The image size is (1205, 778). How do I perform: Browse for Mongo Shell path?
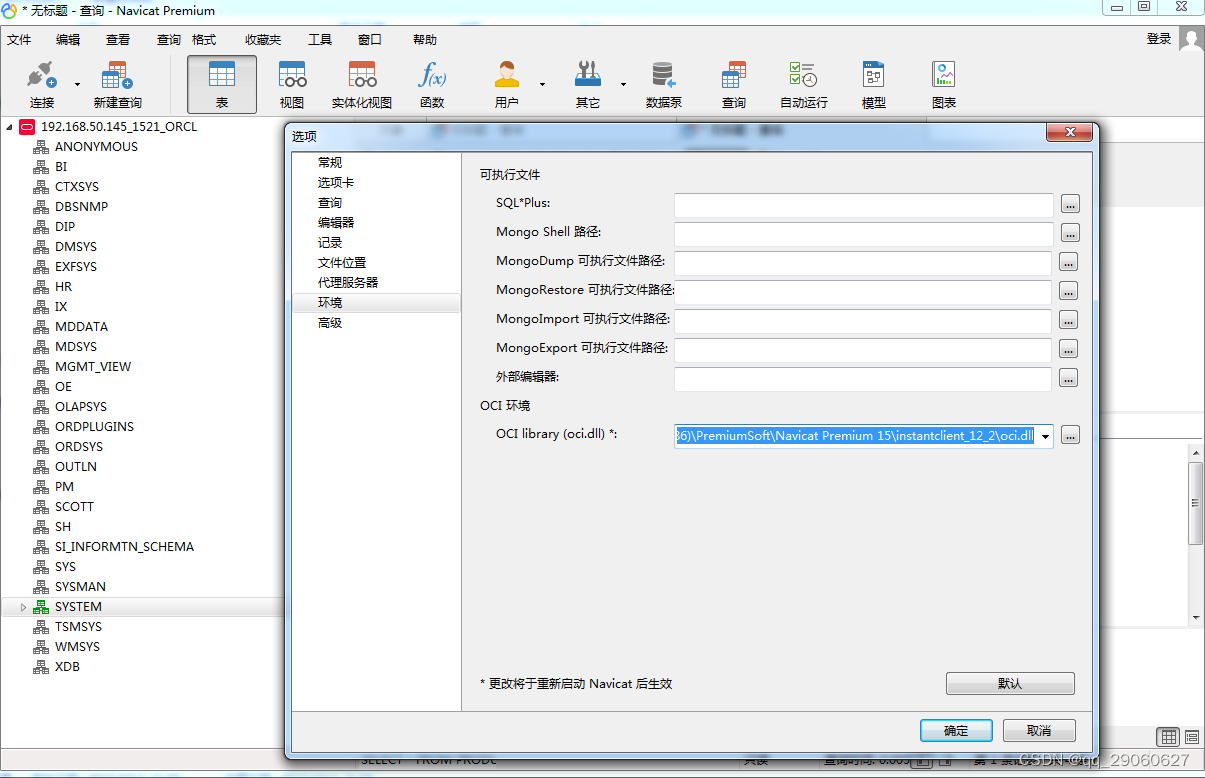point(1070,233)
